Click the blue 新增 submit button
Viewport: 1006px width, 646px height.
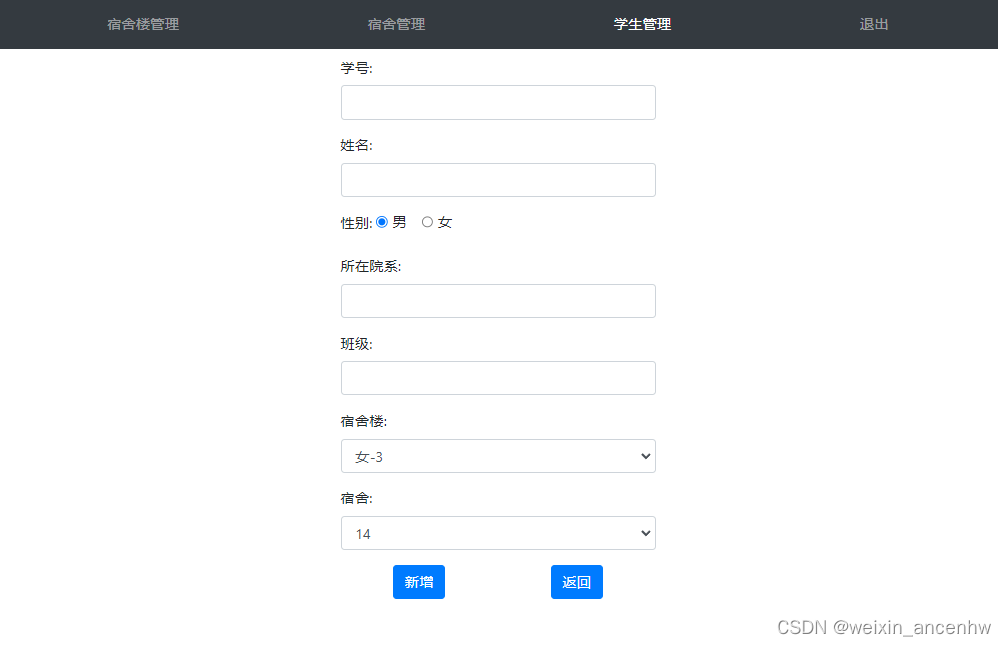tap(418, 581)
